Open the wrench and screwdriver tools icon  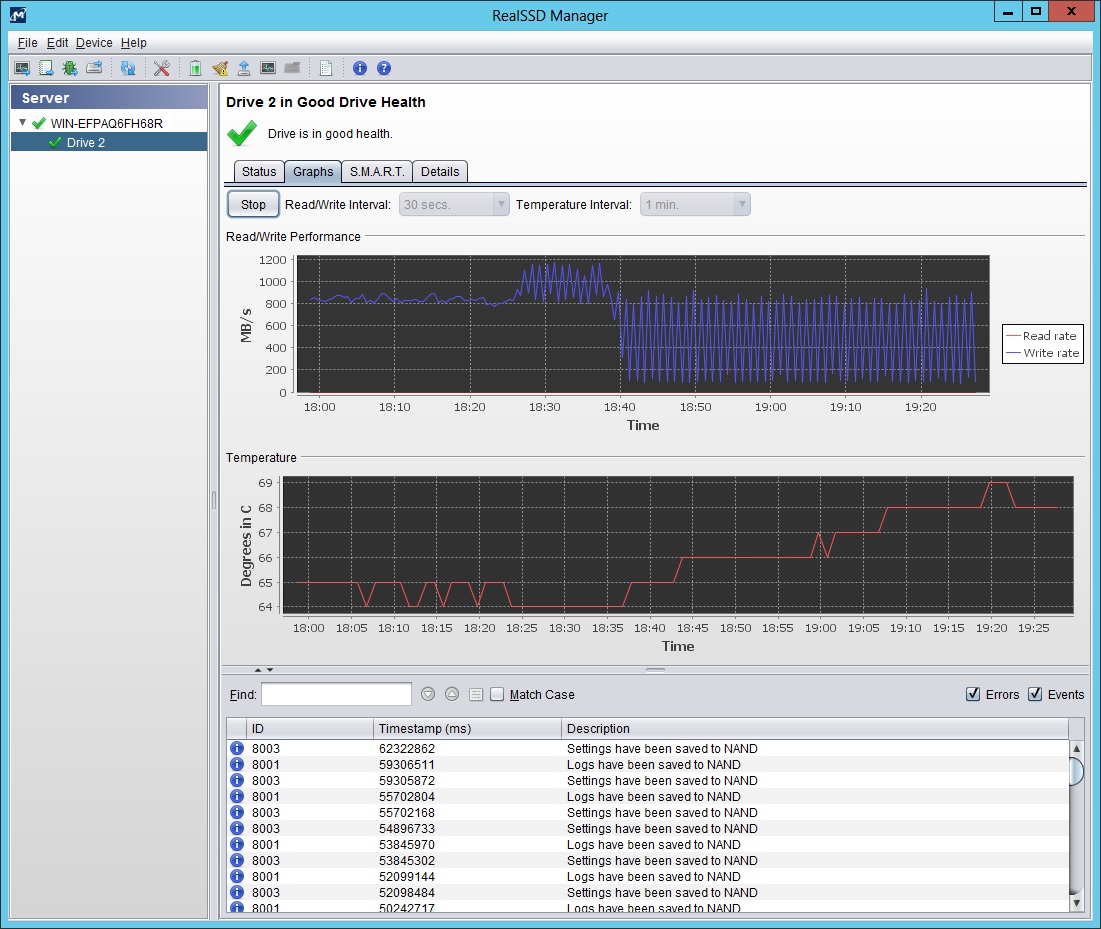pos(161,68)
